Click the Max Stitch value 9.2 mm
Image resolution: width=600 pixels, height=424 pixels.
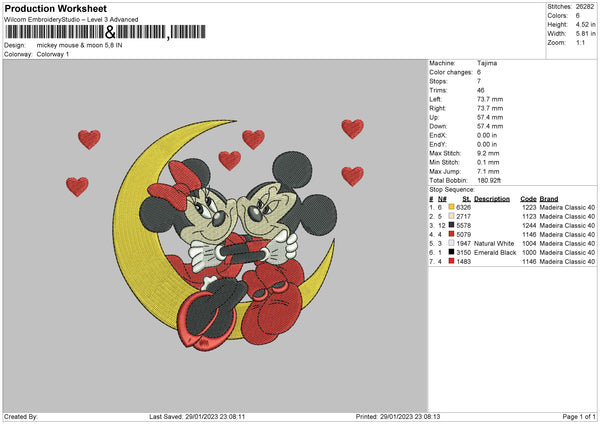[x=488, y=153]
